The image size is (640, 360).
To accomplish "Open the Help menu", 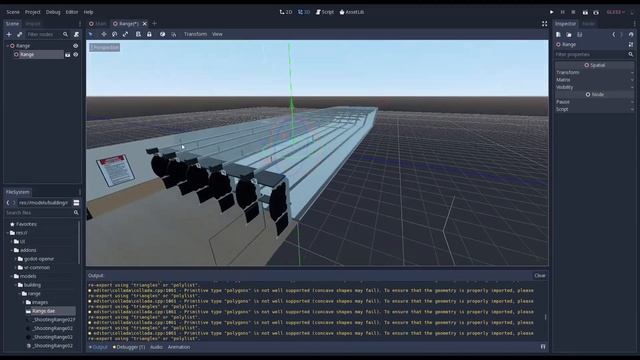I will click(88, 12).
